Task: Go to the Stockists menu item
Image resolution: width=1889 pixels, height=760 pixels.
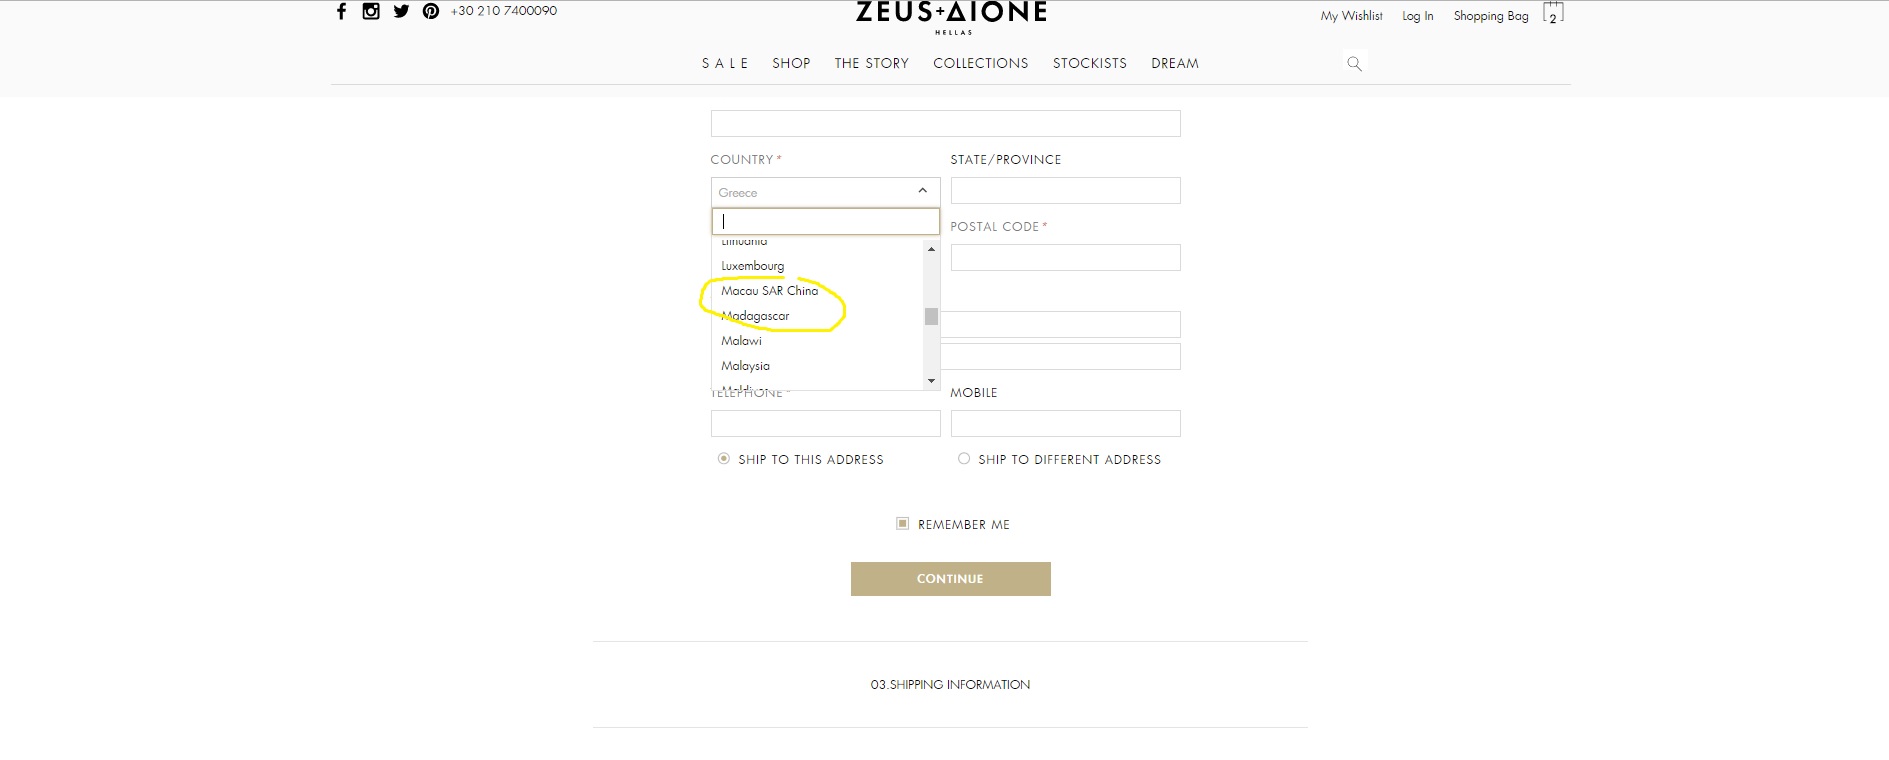Action: coord(1089,63)
